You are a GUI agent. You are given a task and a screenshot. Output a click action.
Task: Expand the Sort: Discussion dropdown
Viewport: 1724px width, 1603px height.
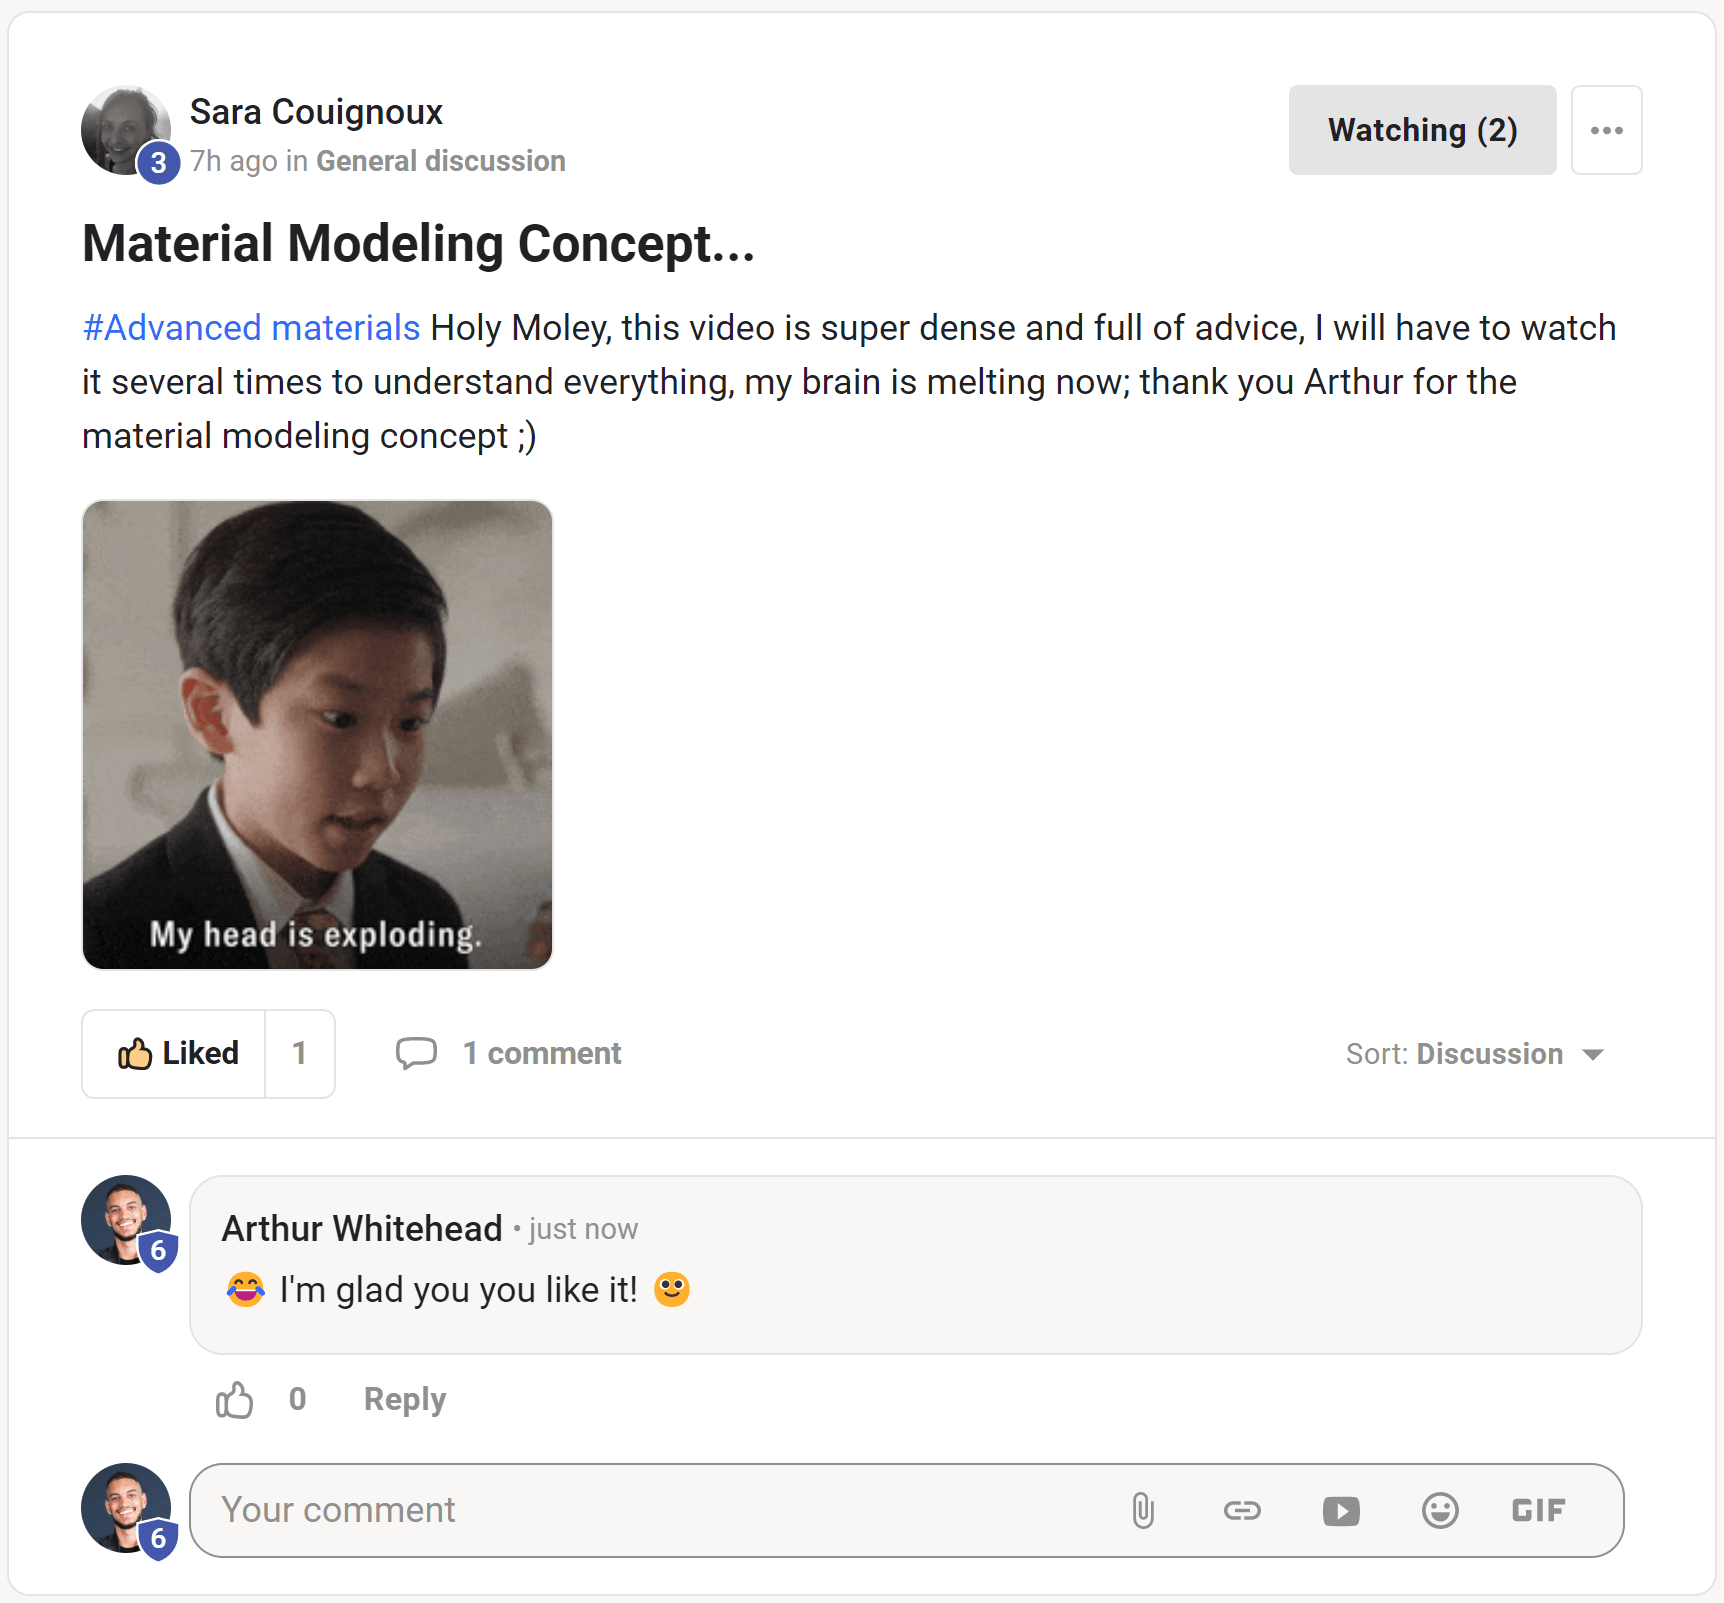1475,1054
